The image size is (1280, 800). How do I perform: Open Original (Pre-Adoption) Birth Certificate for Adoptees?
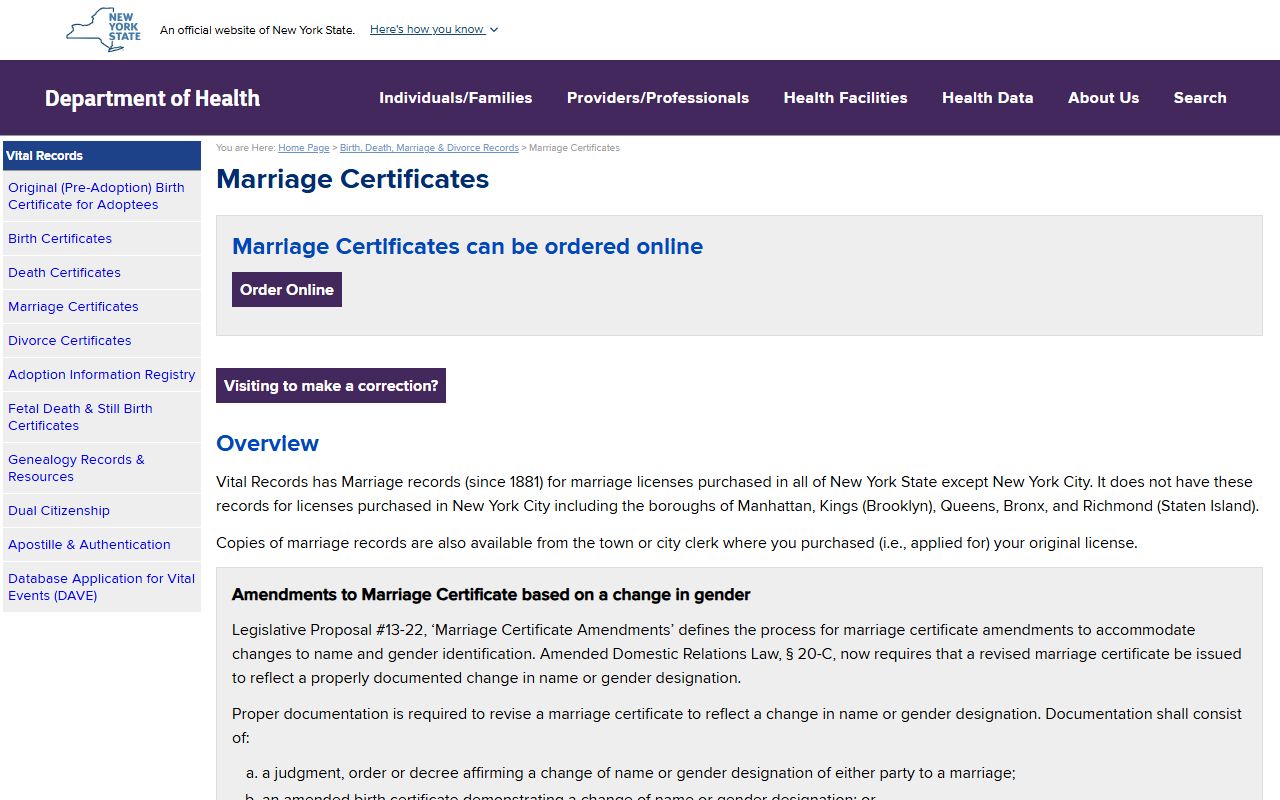point(102,196)
